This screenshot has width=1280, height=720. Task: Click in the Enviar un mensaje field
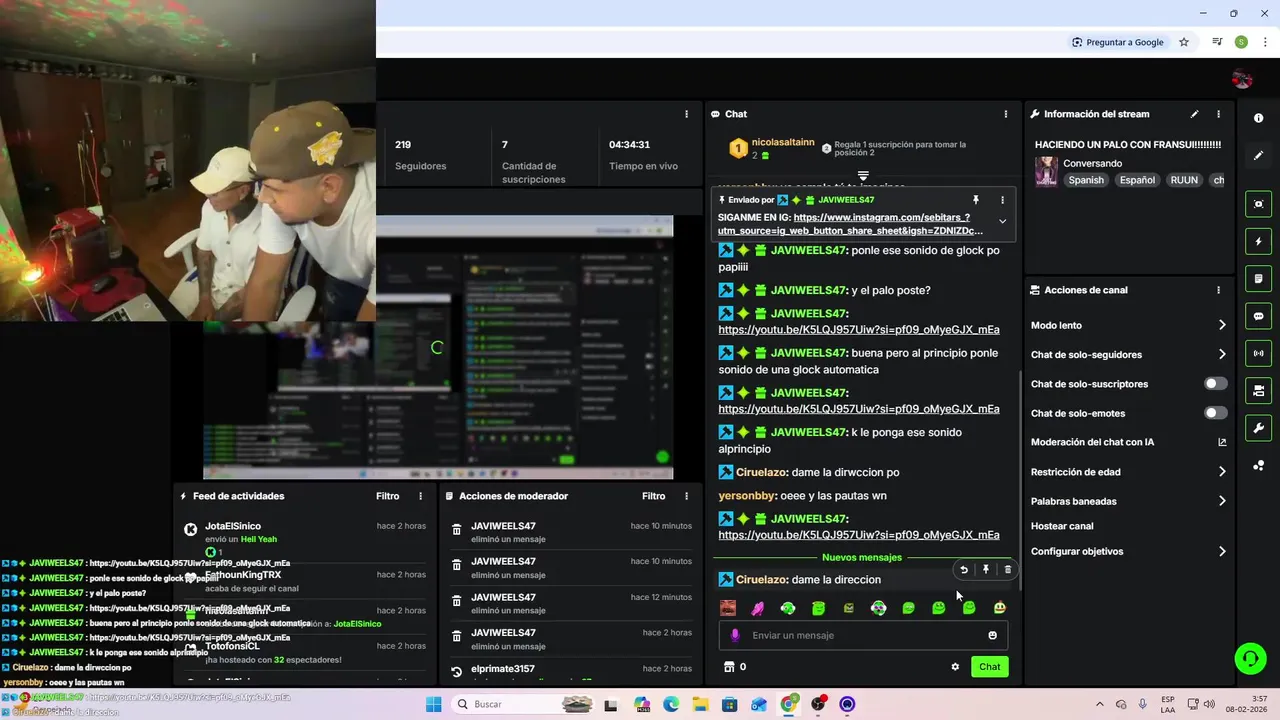863,635
